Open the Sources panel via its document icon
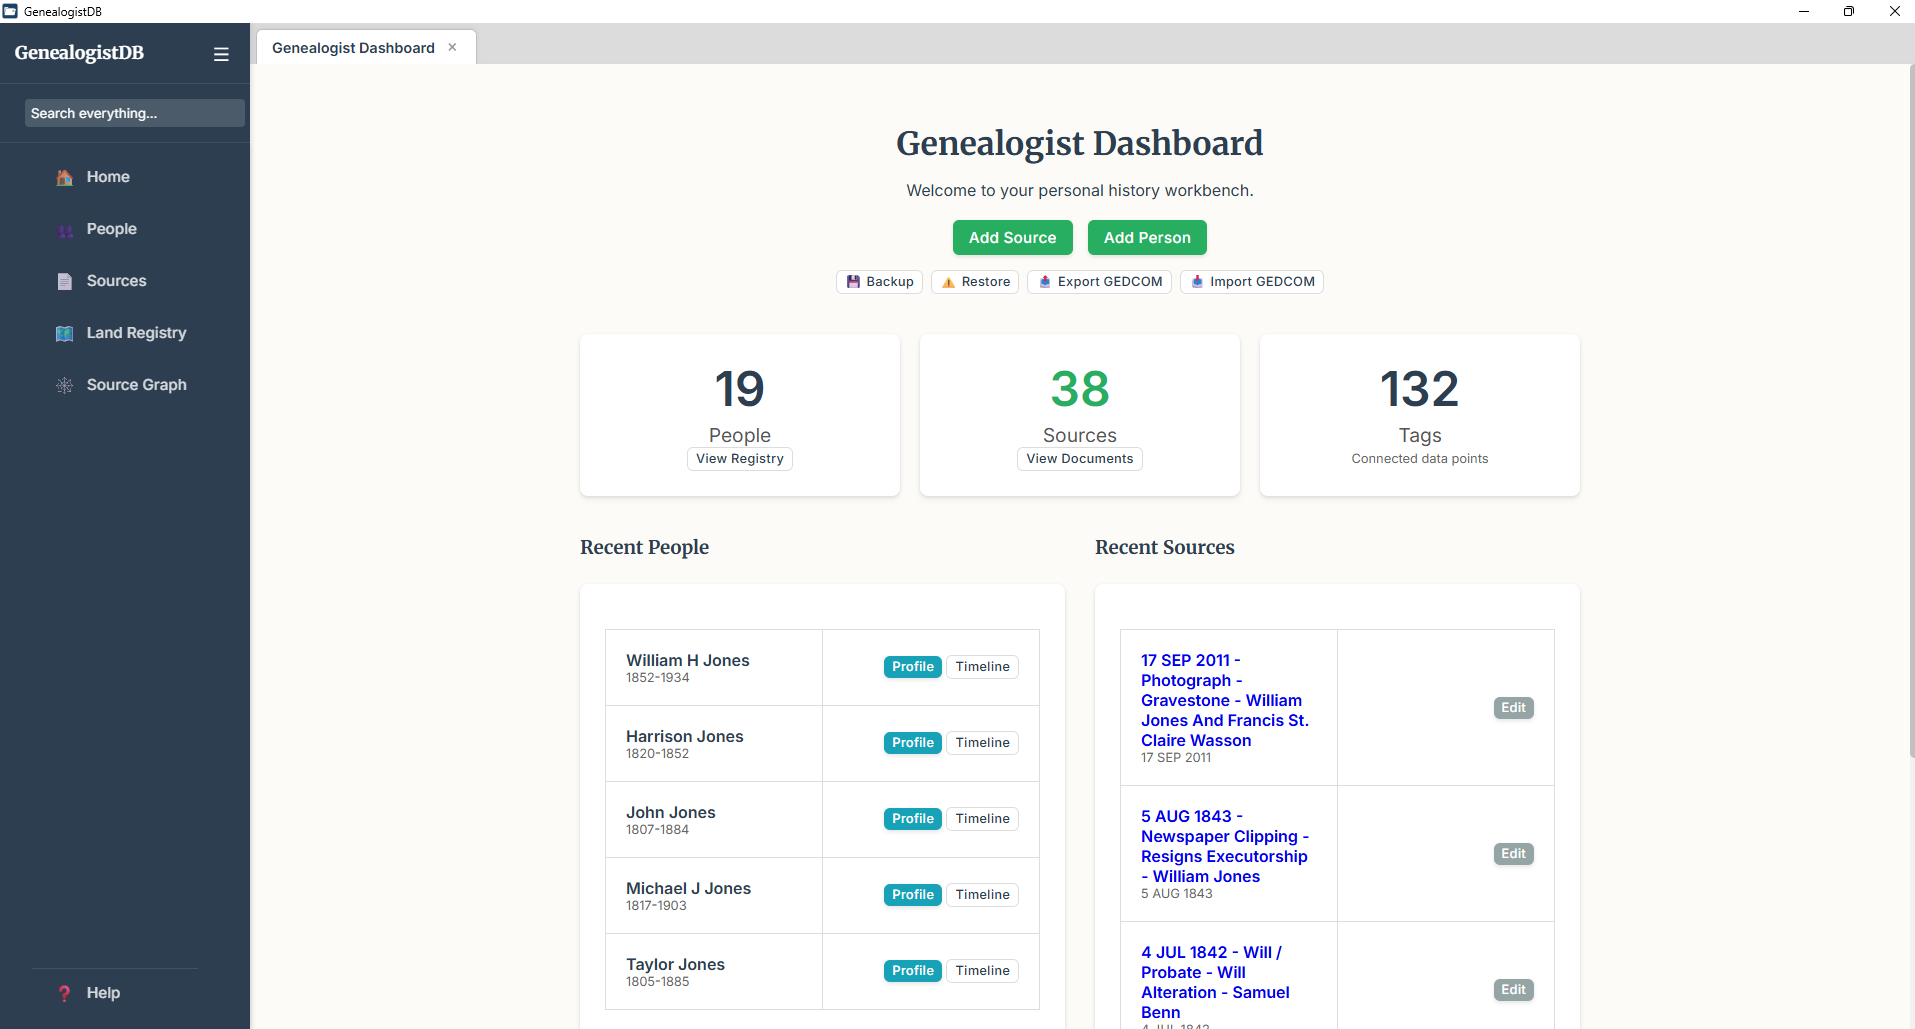The image size is (1915, 1029). [x=64, y=281]
